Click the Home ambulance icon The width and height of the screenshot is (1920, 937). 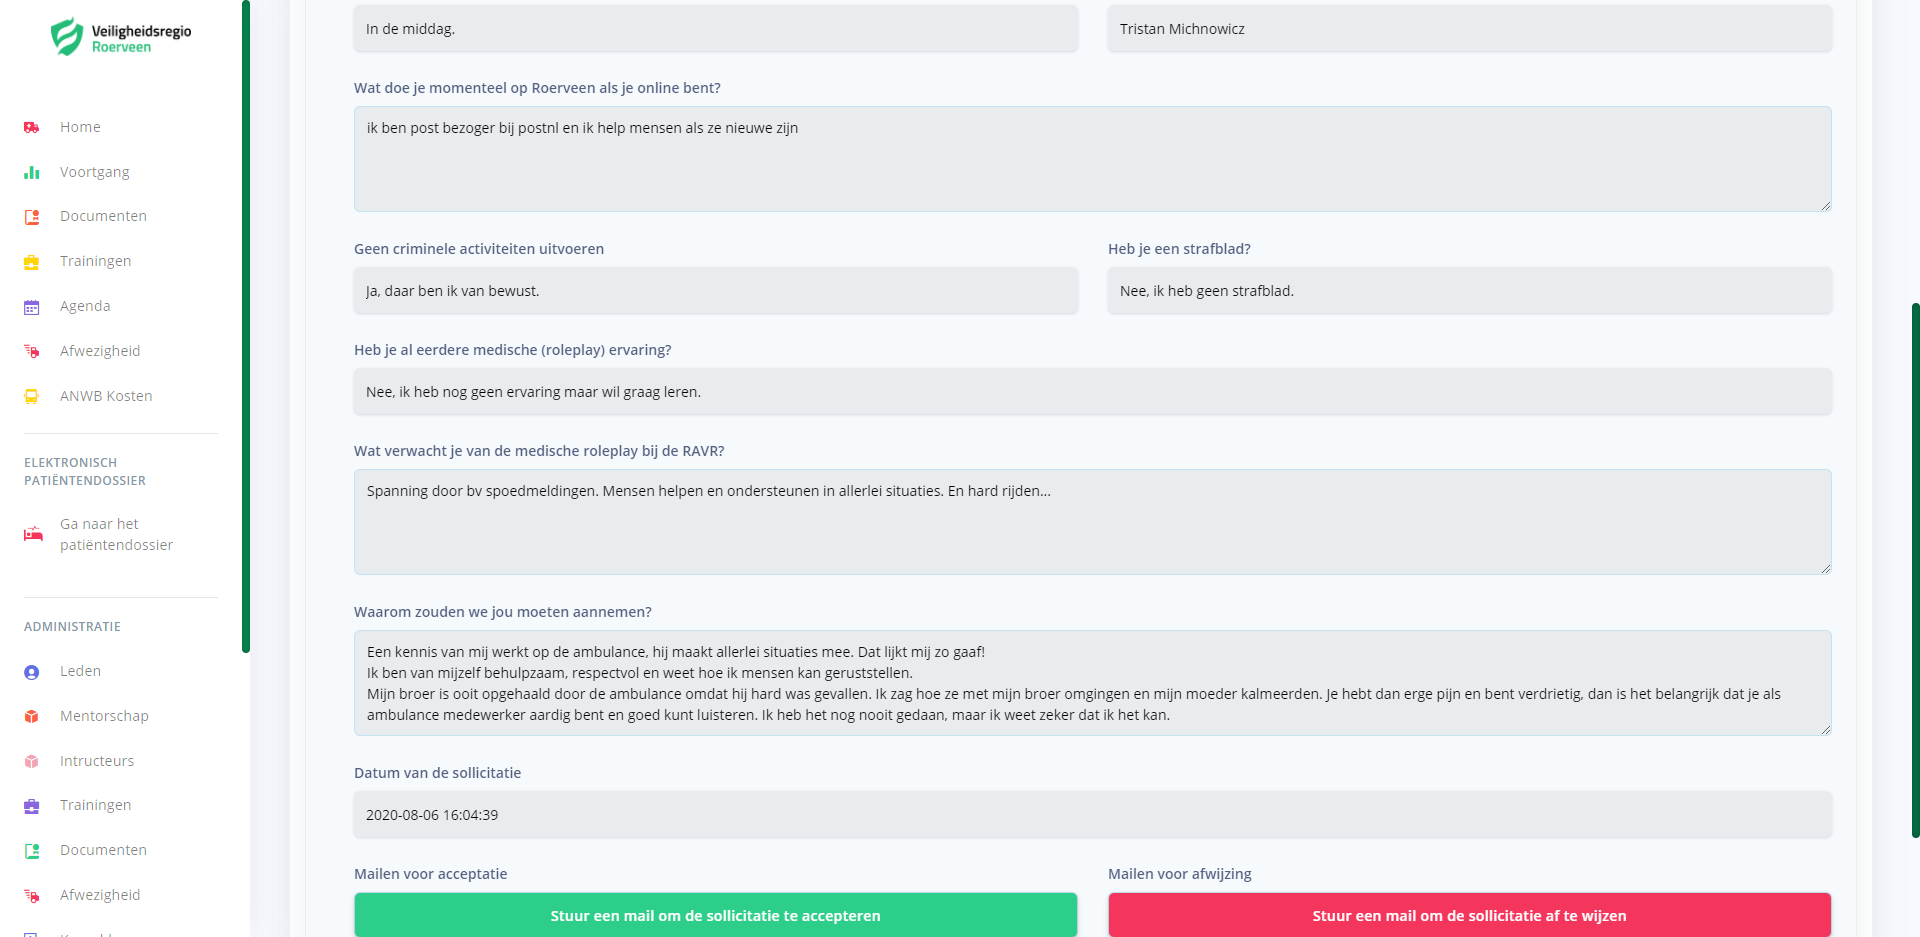(32, 128)
